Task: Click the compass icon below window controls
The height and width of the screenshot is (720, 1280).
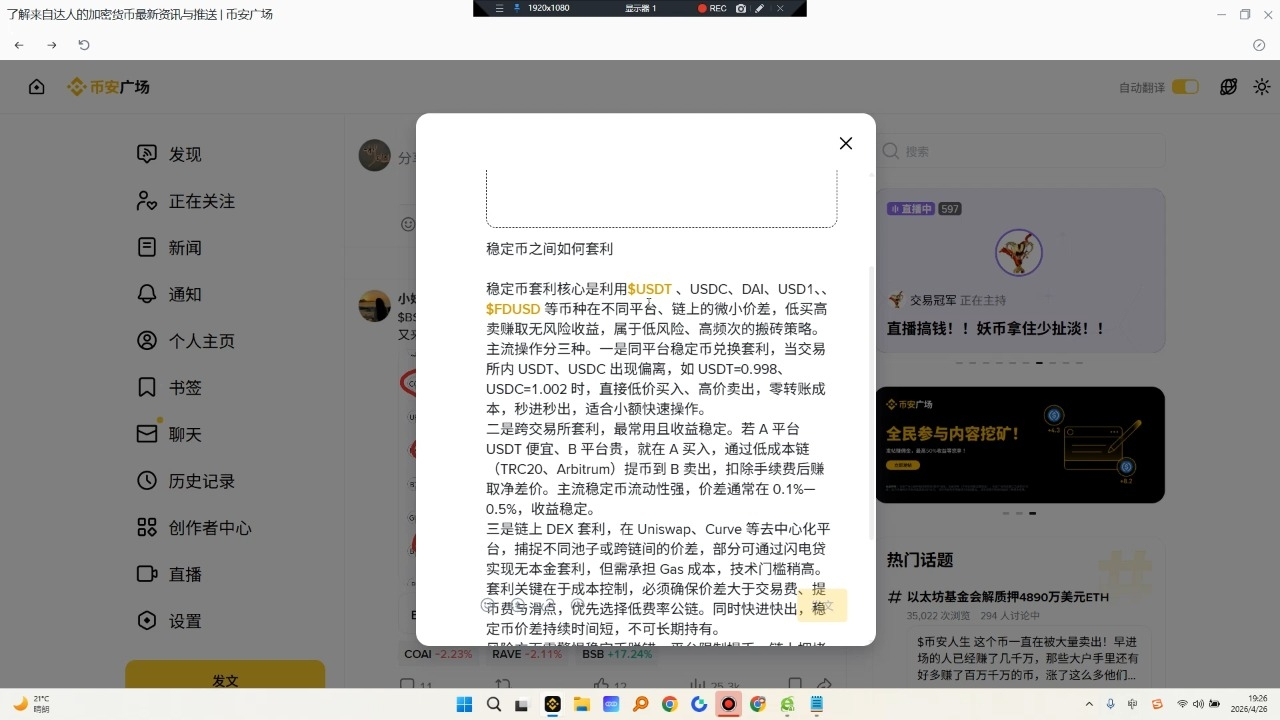Action: point(1259,45)
